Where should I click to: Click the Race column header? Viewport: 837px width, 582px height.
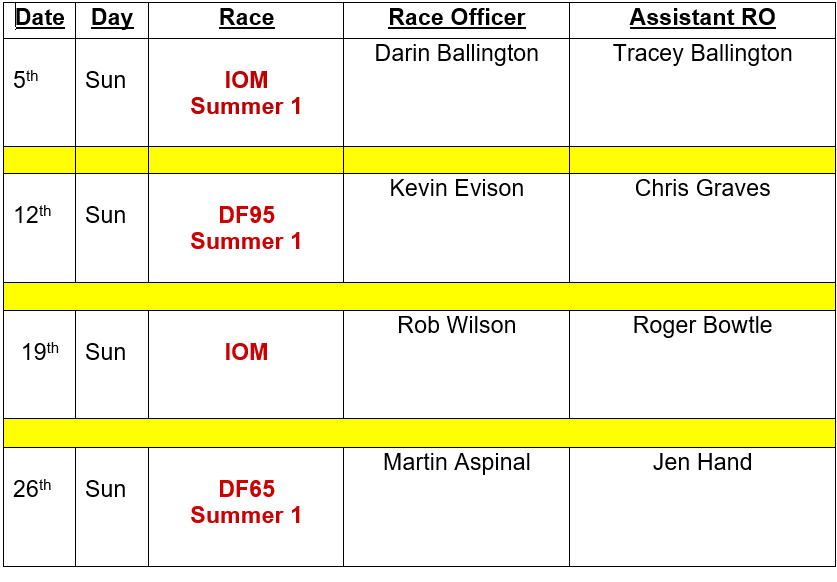coord(246,18)
